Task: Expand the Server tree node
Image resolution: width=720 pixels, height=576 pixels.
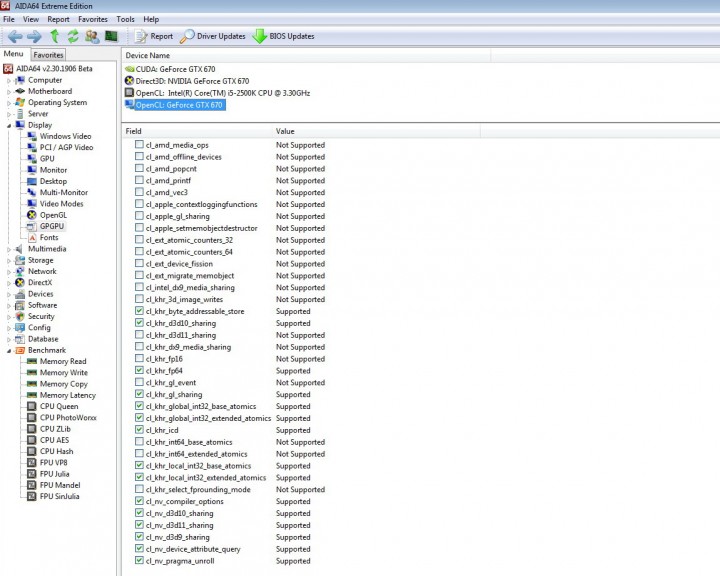Action: pos(9,114)
